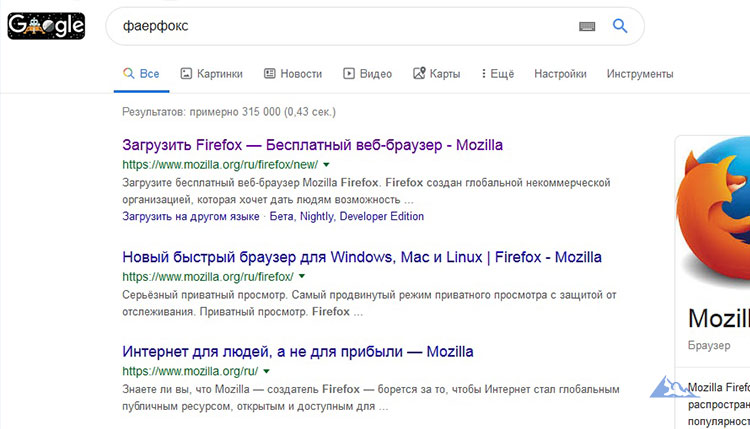Open result Интернет для людей, а не для прибыли
The width and height of the screenshot is (750, 429).
coord(298,352)
